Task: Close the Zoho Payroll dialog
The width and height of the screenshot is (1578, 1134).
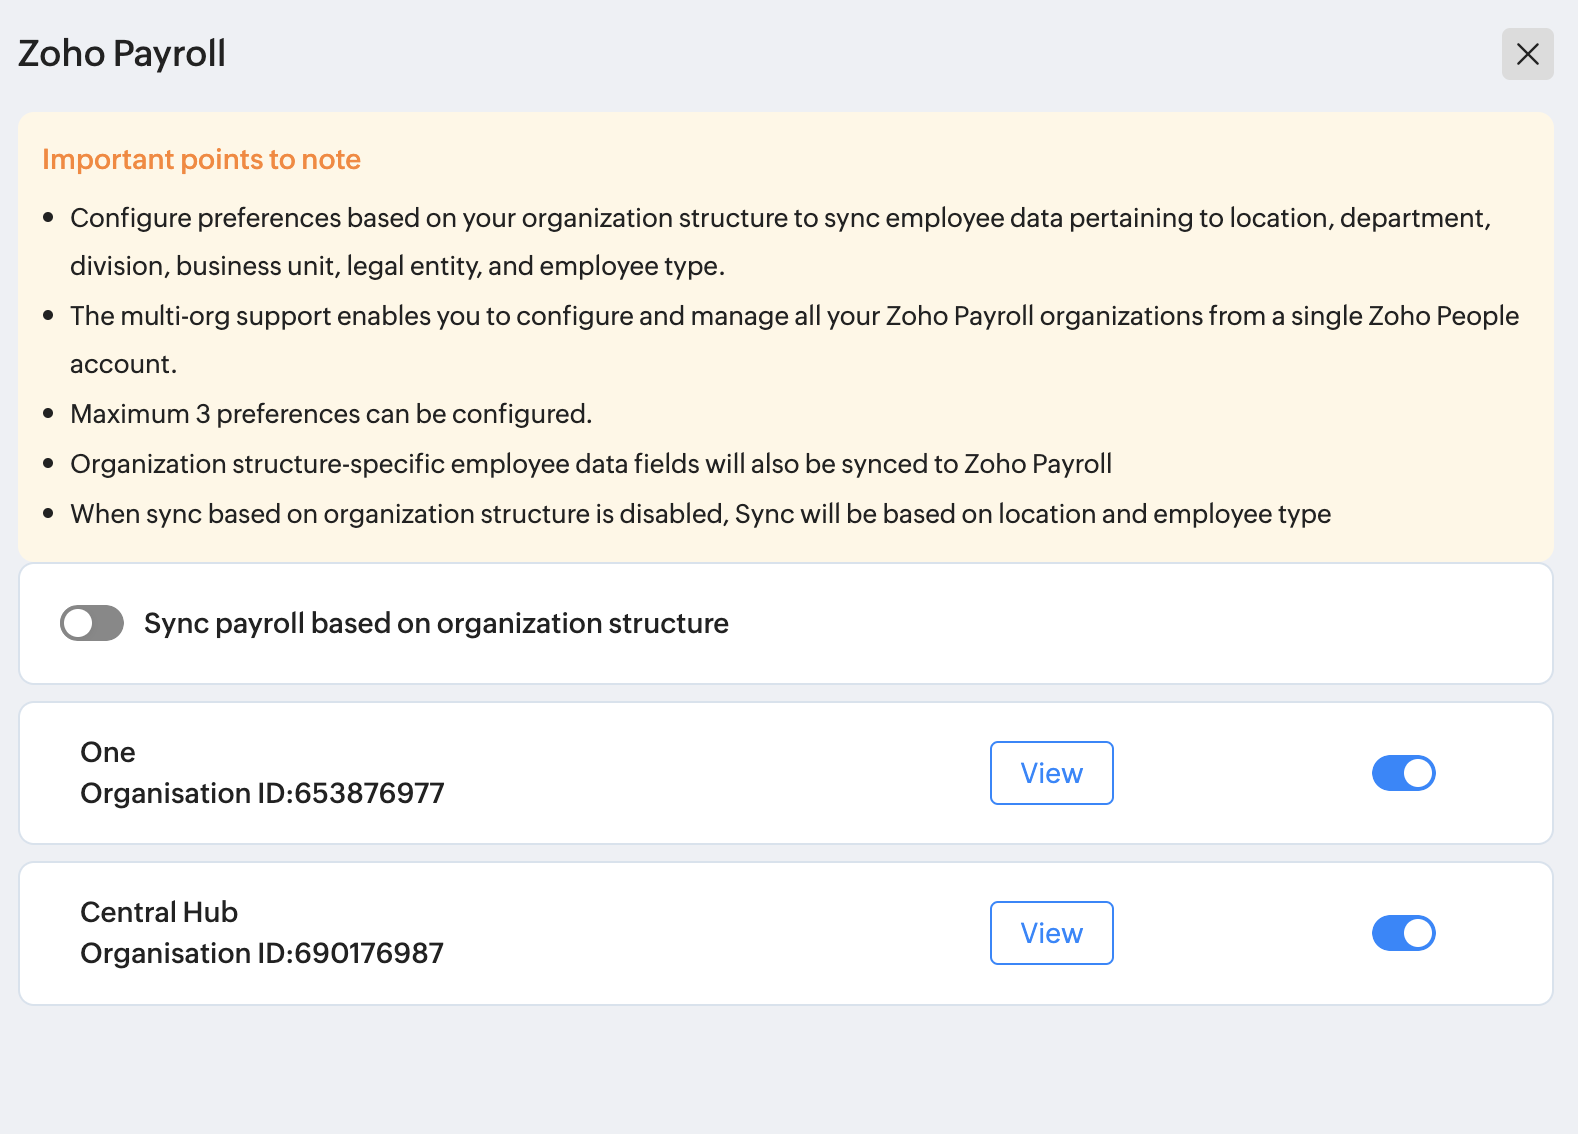Action: (x=1527, y=54)
